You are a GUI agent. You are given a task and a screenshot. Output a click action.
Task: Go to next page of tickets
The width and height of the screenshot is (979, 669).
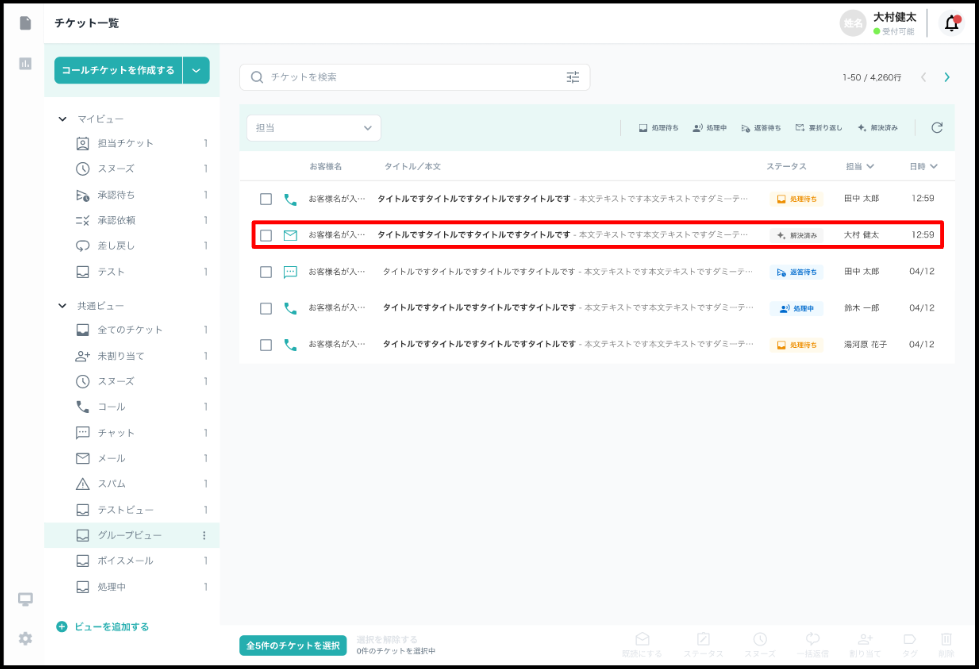(x=947, y=77)
